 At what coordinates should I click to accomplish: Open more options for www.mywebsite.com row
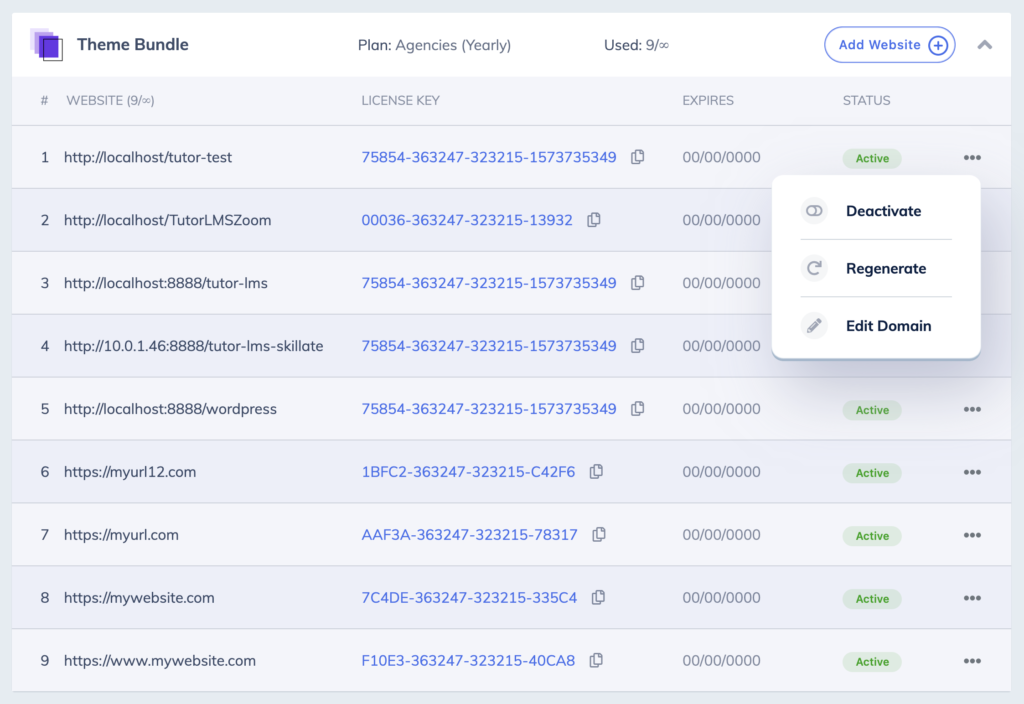[x=972, y=661]
